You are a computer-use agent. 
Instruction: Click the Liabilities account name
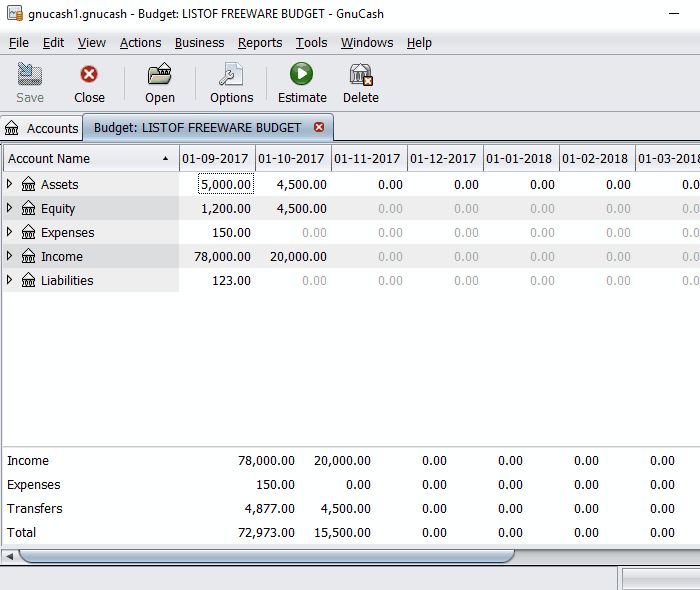click(67, 280)
